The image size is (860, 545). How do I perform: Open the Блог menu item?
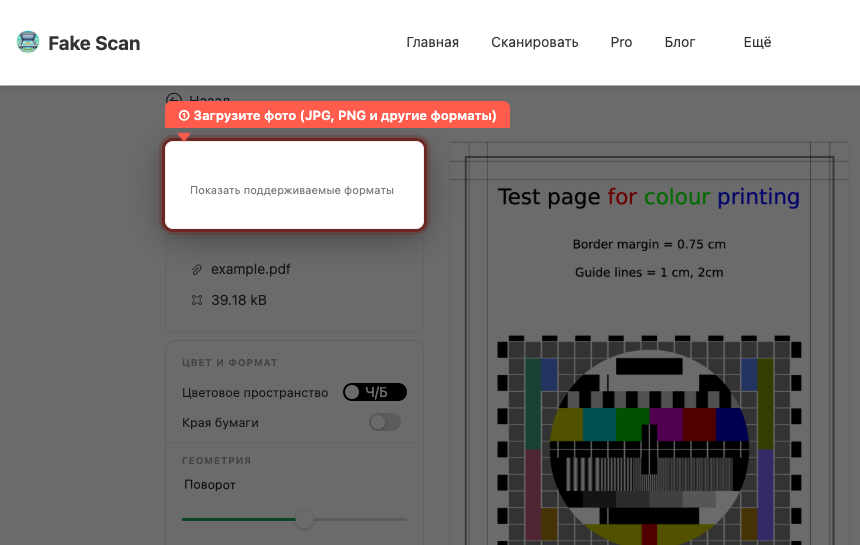pyautogui.click(x=680, y=42)
